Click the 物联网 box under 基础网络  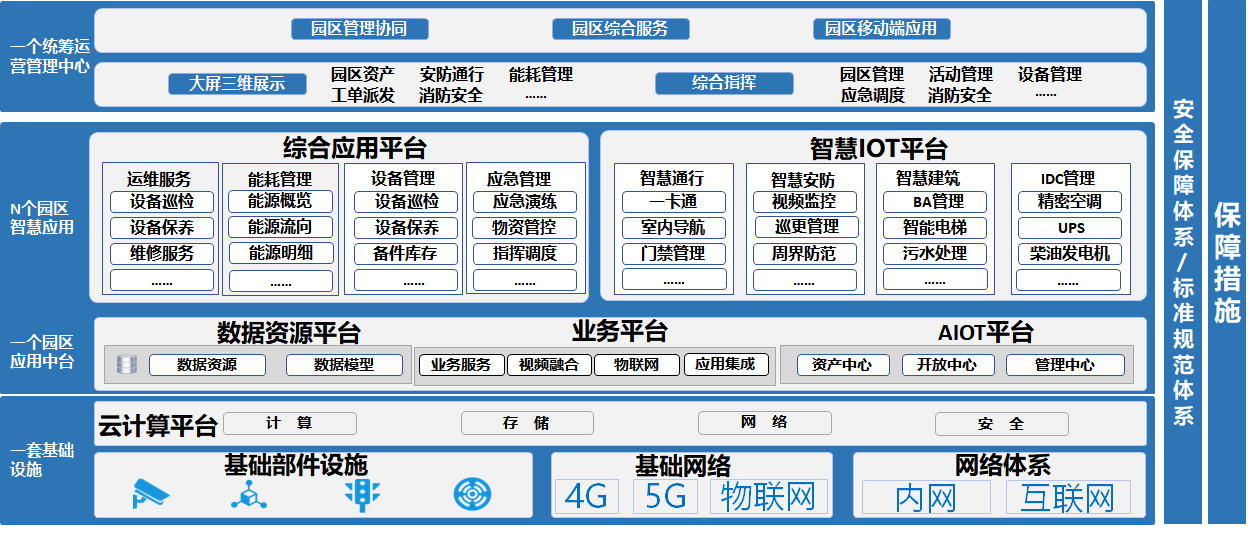click(769, 497)
